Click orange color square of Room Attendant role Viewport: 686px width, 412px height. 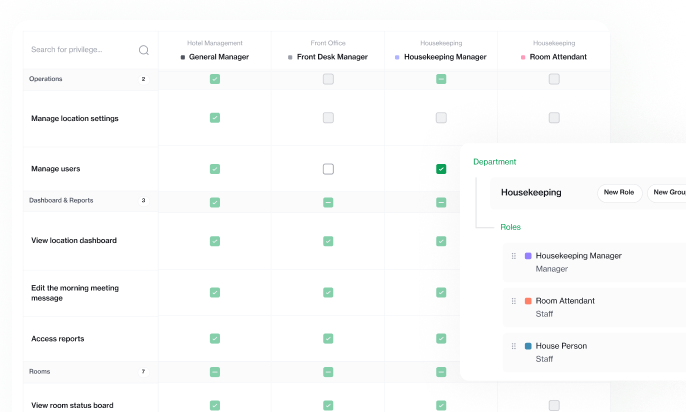click(528, 301)
